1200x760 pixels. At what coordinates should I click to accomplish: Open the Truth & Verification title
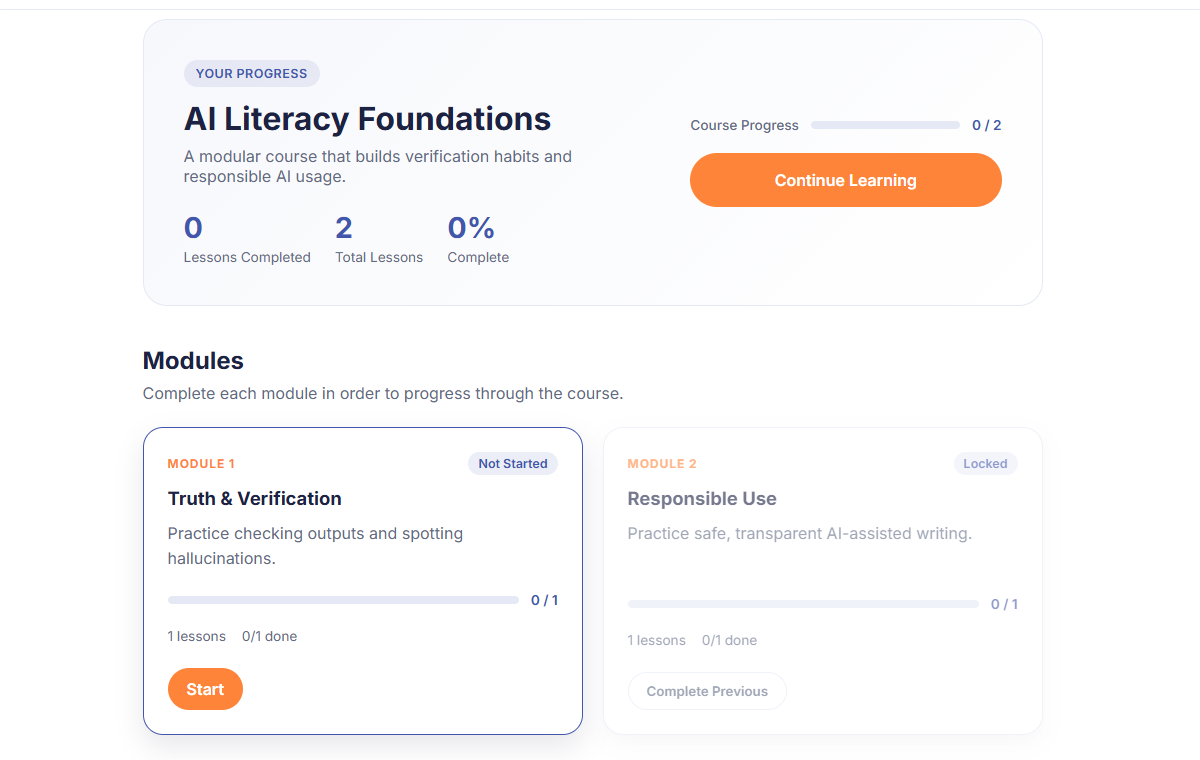254,498
